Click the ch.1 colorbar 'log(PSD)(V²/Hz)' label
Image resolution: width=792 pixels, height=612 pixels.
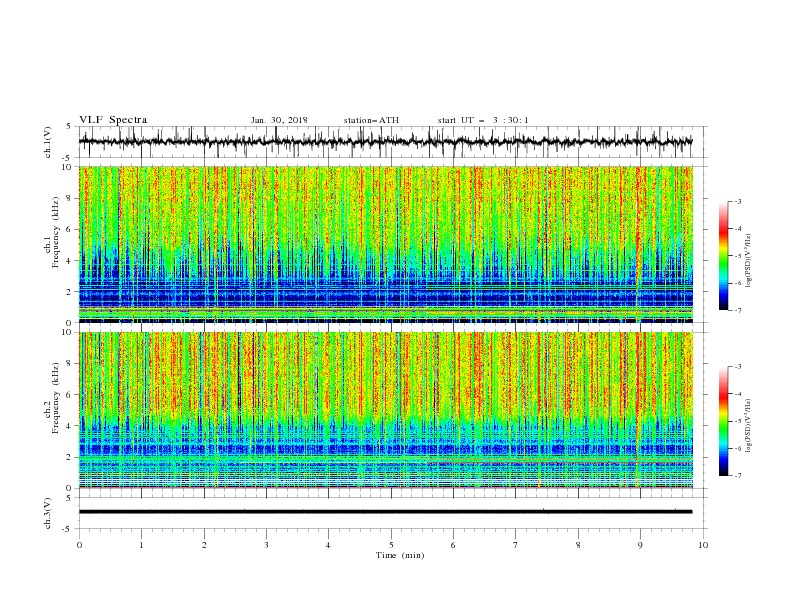[x=749, y=261]
